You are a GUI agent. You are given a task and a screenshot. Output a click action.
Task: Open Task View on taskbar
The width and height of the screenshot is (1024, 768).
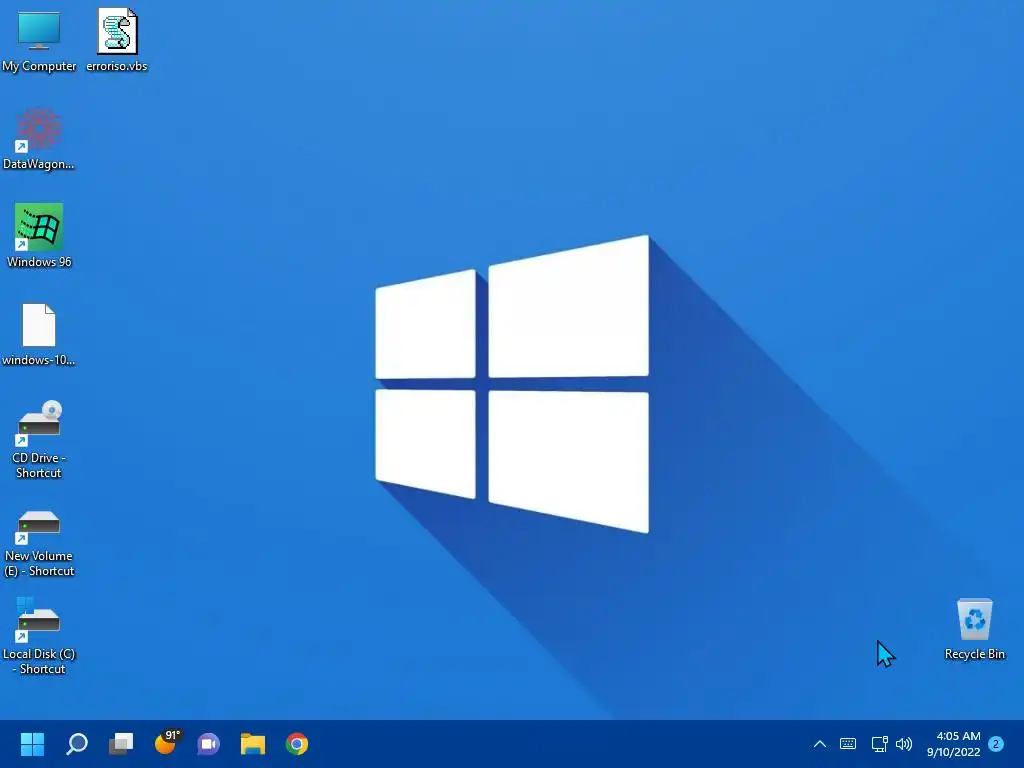[x=121, y=744]
